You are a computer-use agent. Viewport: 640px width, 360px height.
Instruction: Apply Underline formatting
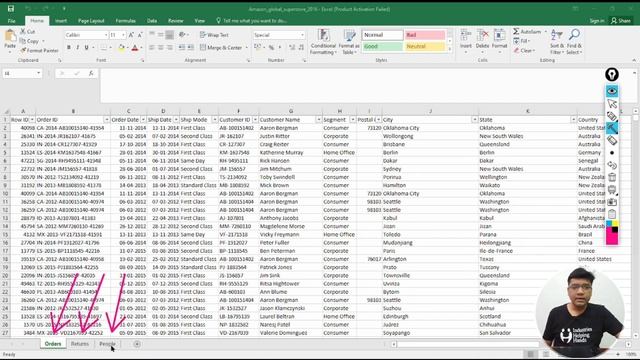86,48
